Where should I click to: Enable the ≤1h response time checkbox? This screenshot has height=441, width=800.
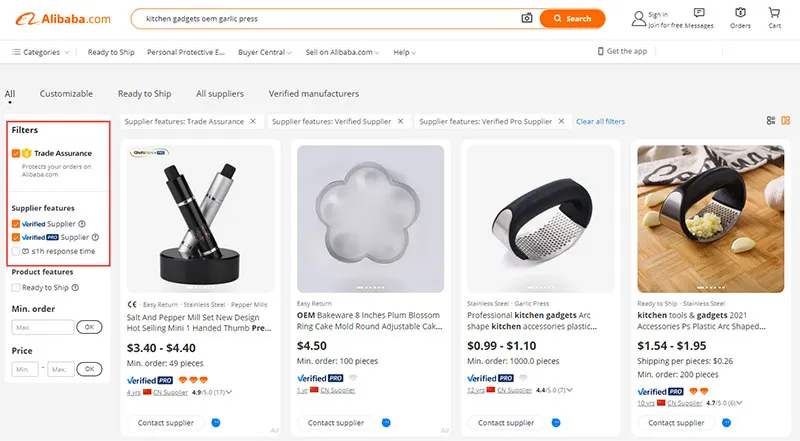point(16,251)
